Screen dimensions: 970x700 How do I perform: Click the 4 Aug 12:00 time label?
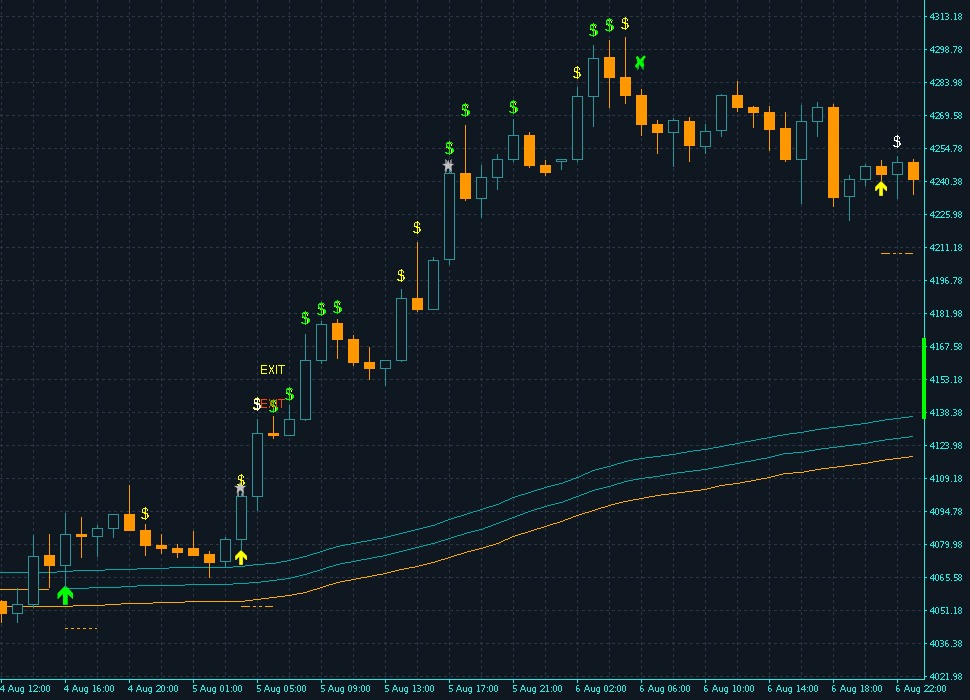[x=25, y=689]
